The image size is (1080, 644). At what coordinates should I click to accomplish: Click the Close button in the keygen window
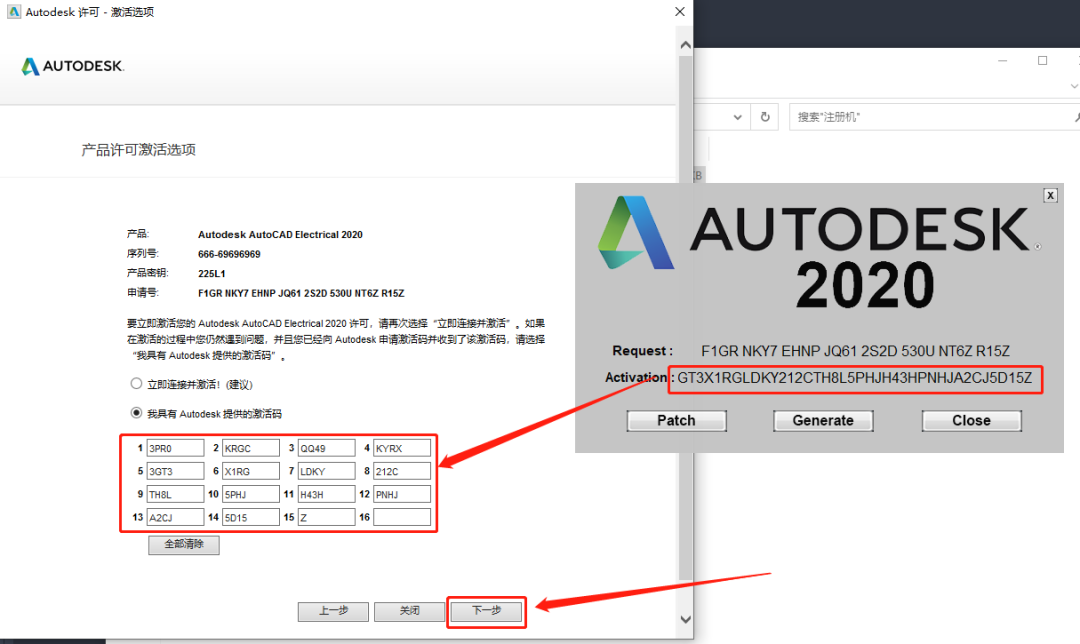972,421
